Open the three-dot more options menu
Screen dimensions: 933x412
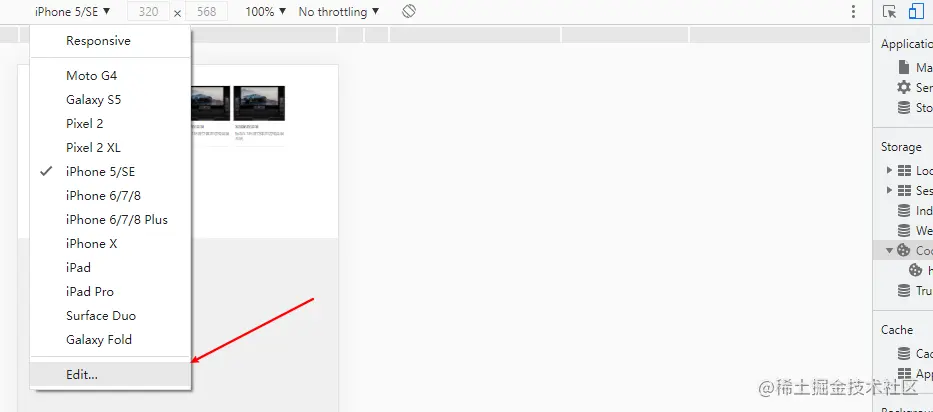point(853,11)
